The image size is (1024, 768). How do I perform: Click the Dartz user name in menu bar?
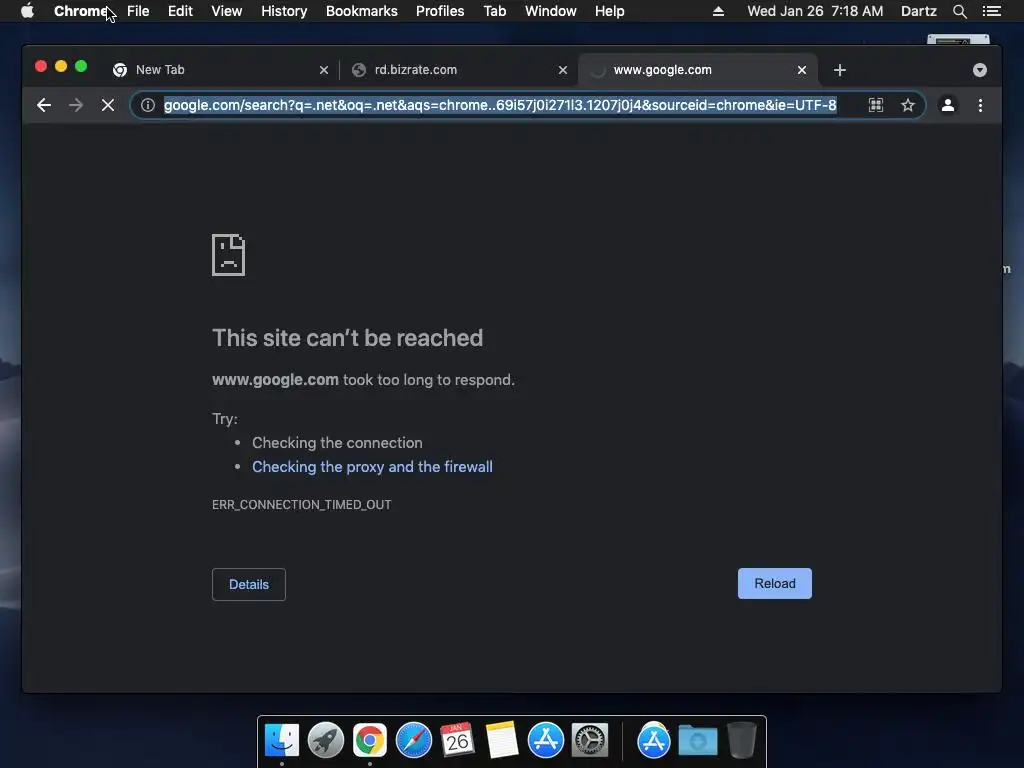point(919,11)
